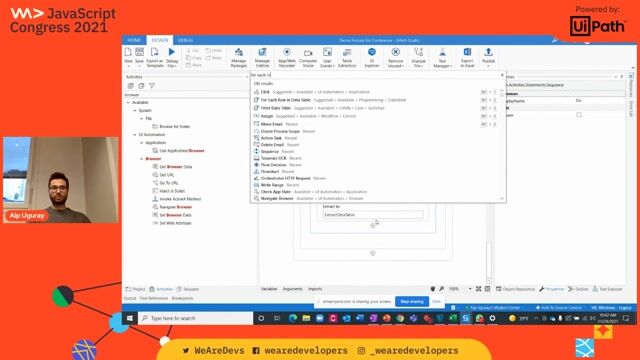This screenshot has width=640, height=360.
Task: Click the Extract To input field
Action: click(373, 215)
